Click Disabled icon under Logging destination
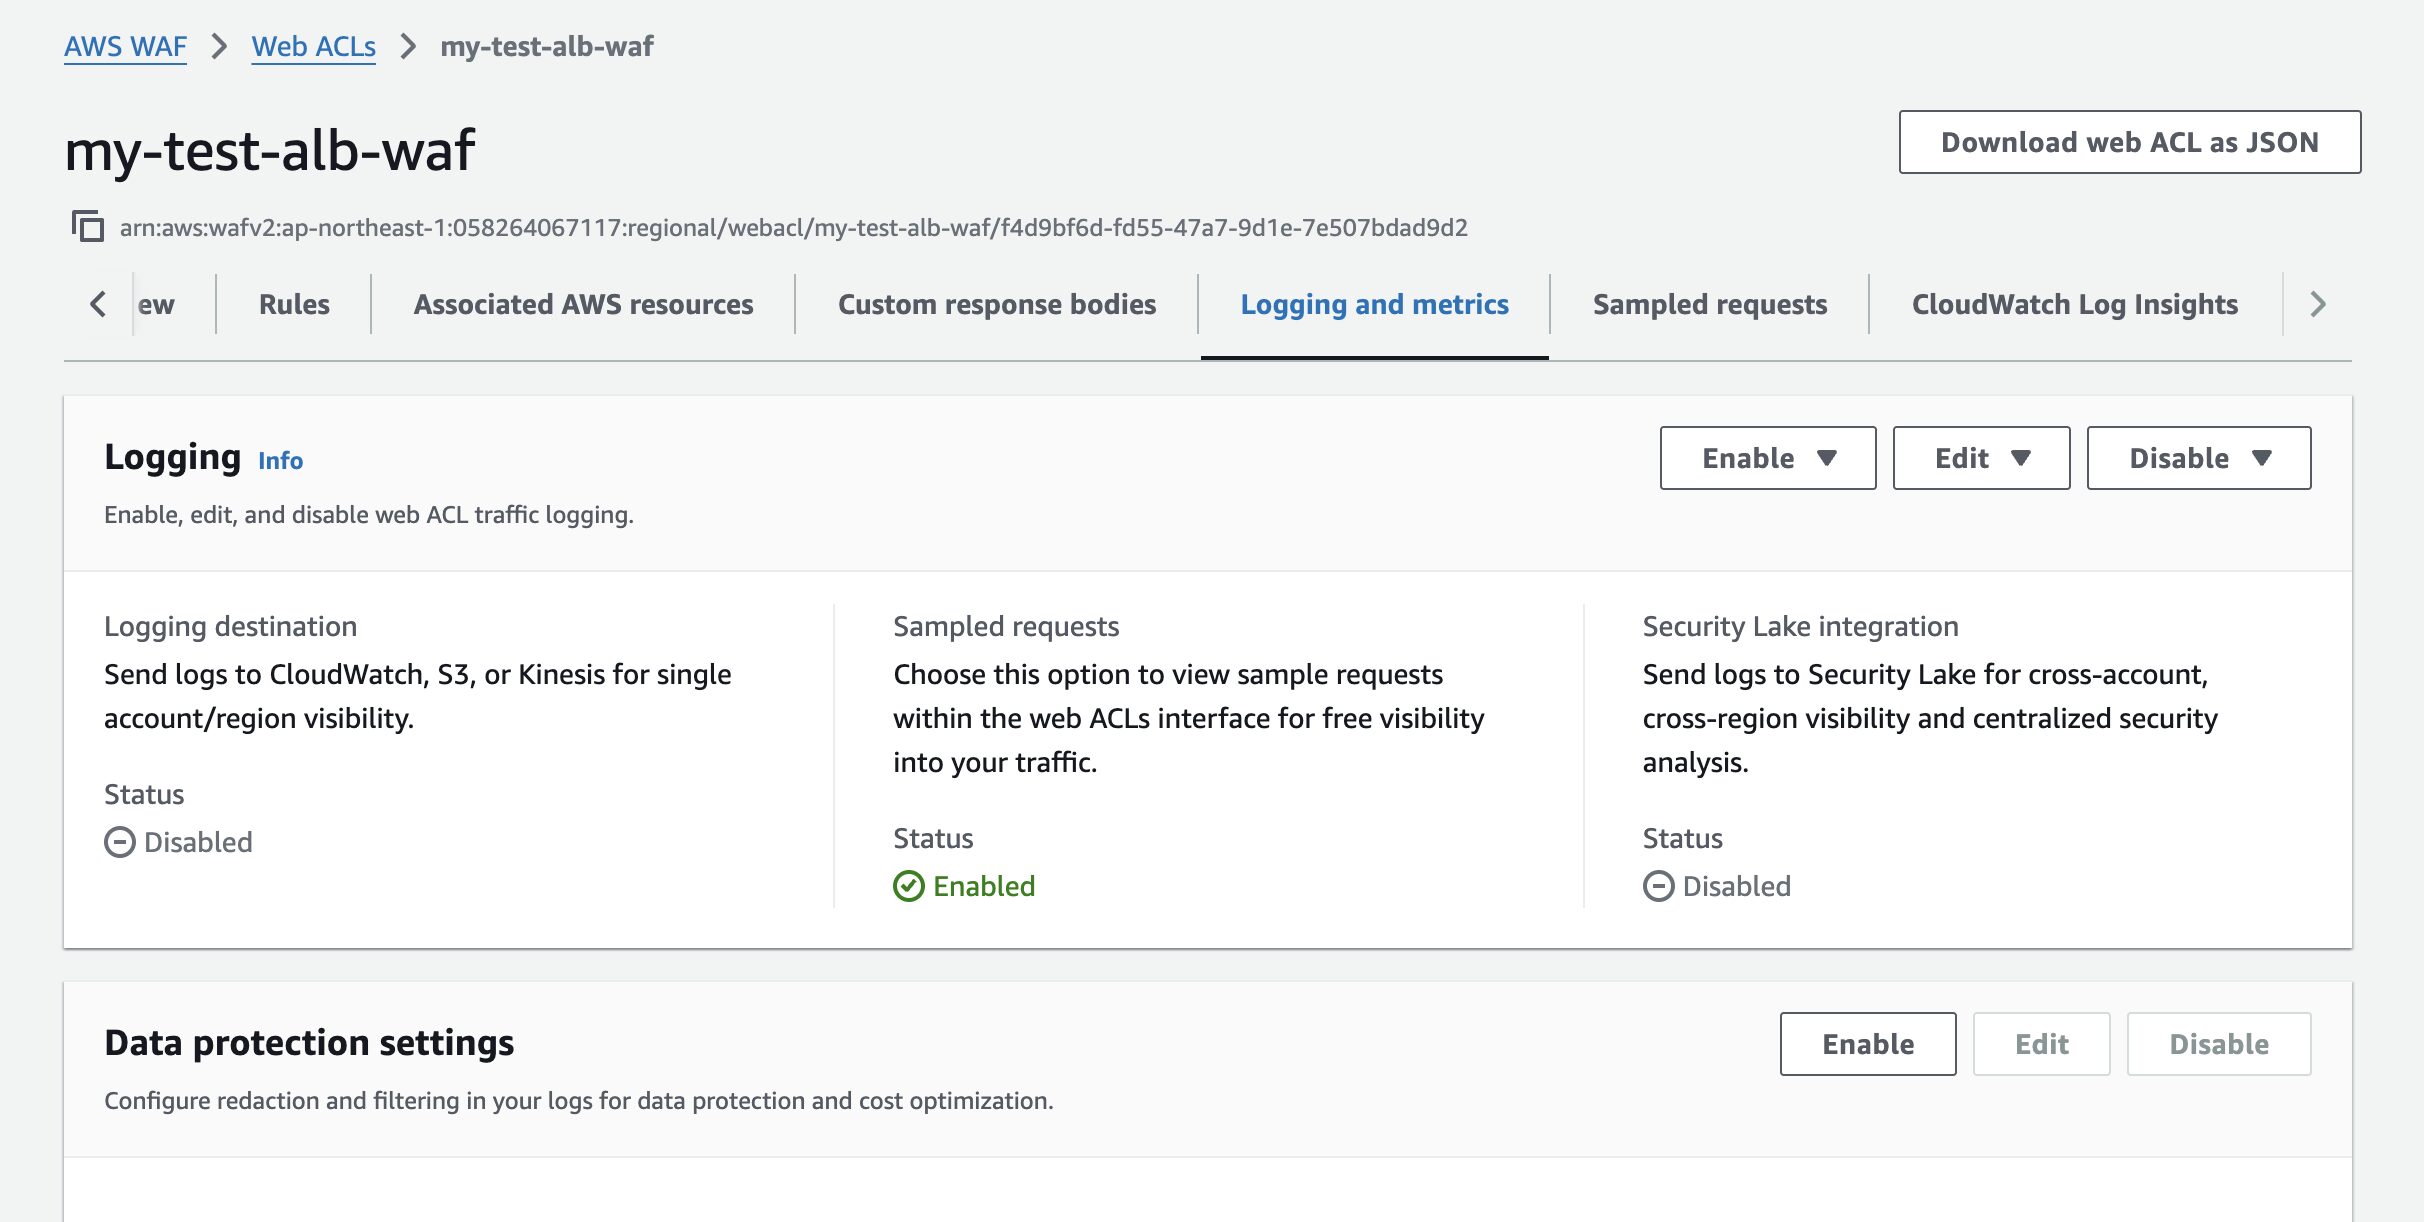 point(120,842)
